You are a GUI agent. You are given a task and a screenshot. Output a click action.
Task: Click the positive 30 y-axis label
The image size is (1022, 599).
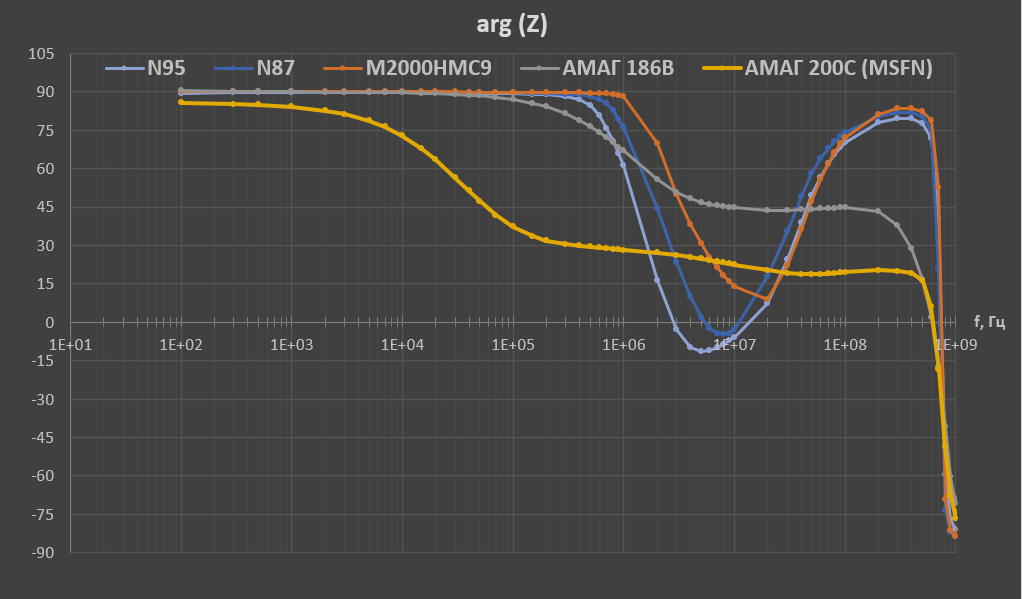pyautogui.click(x=45, y=246)
